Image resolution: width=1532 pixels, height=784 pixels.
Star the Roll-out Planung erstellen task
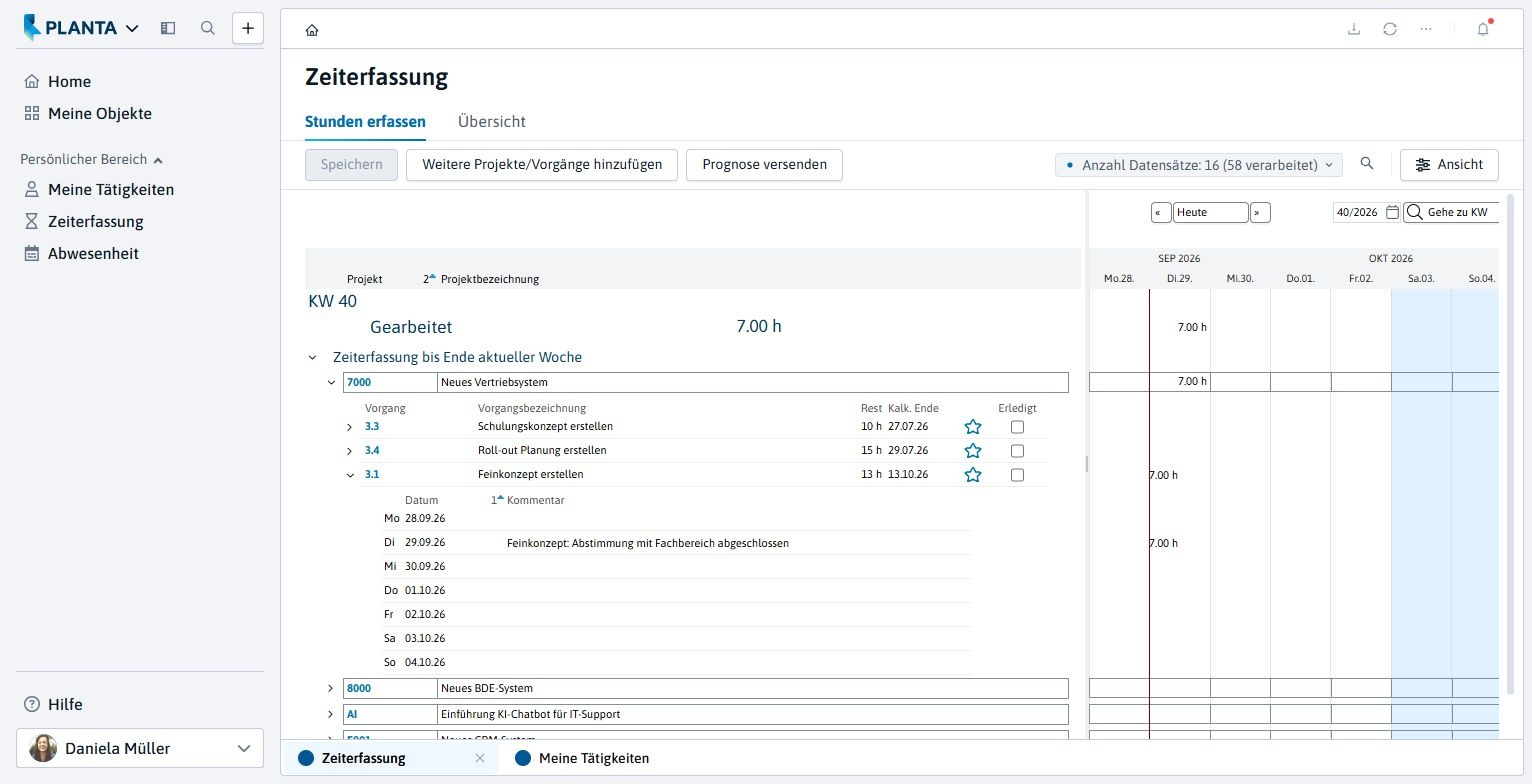[x=973, y=451]
